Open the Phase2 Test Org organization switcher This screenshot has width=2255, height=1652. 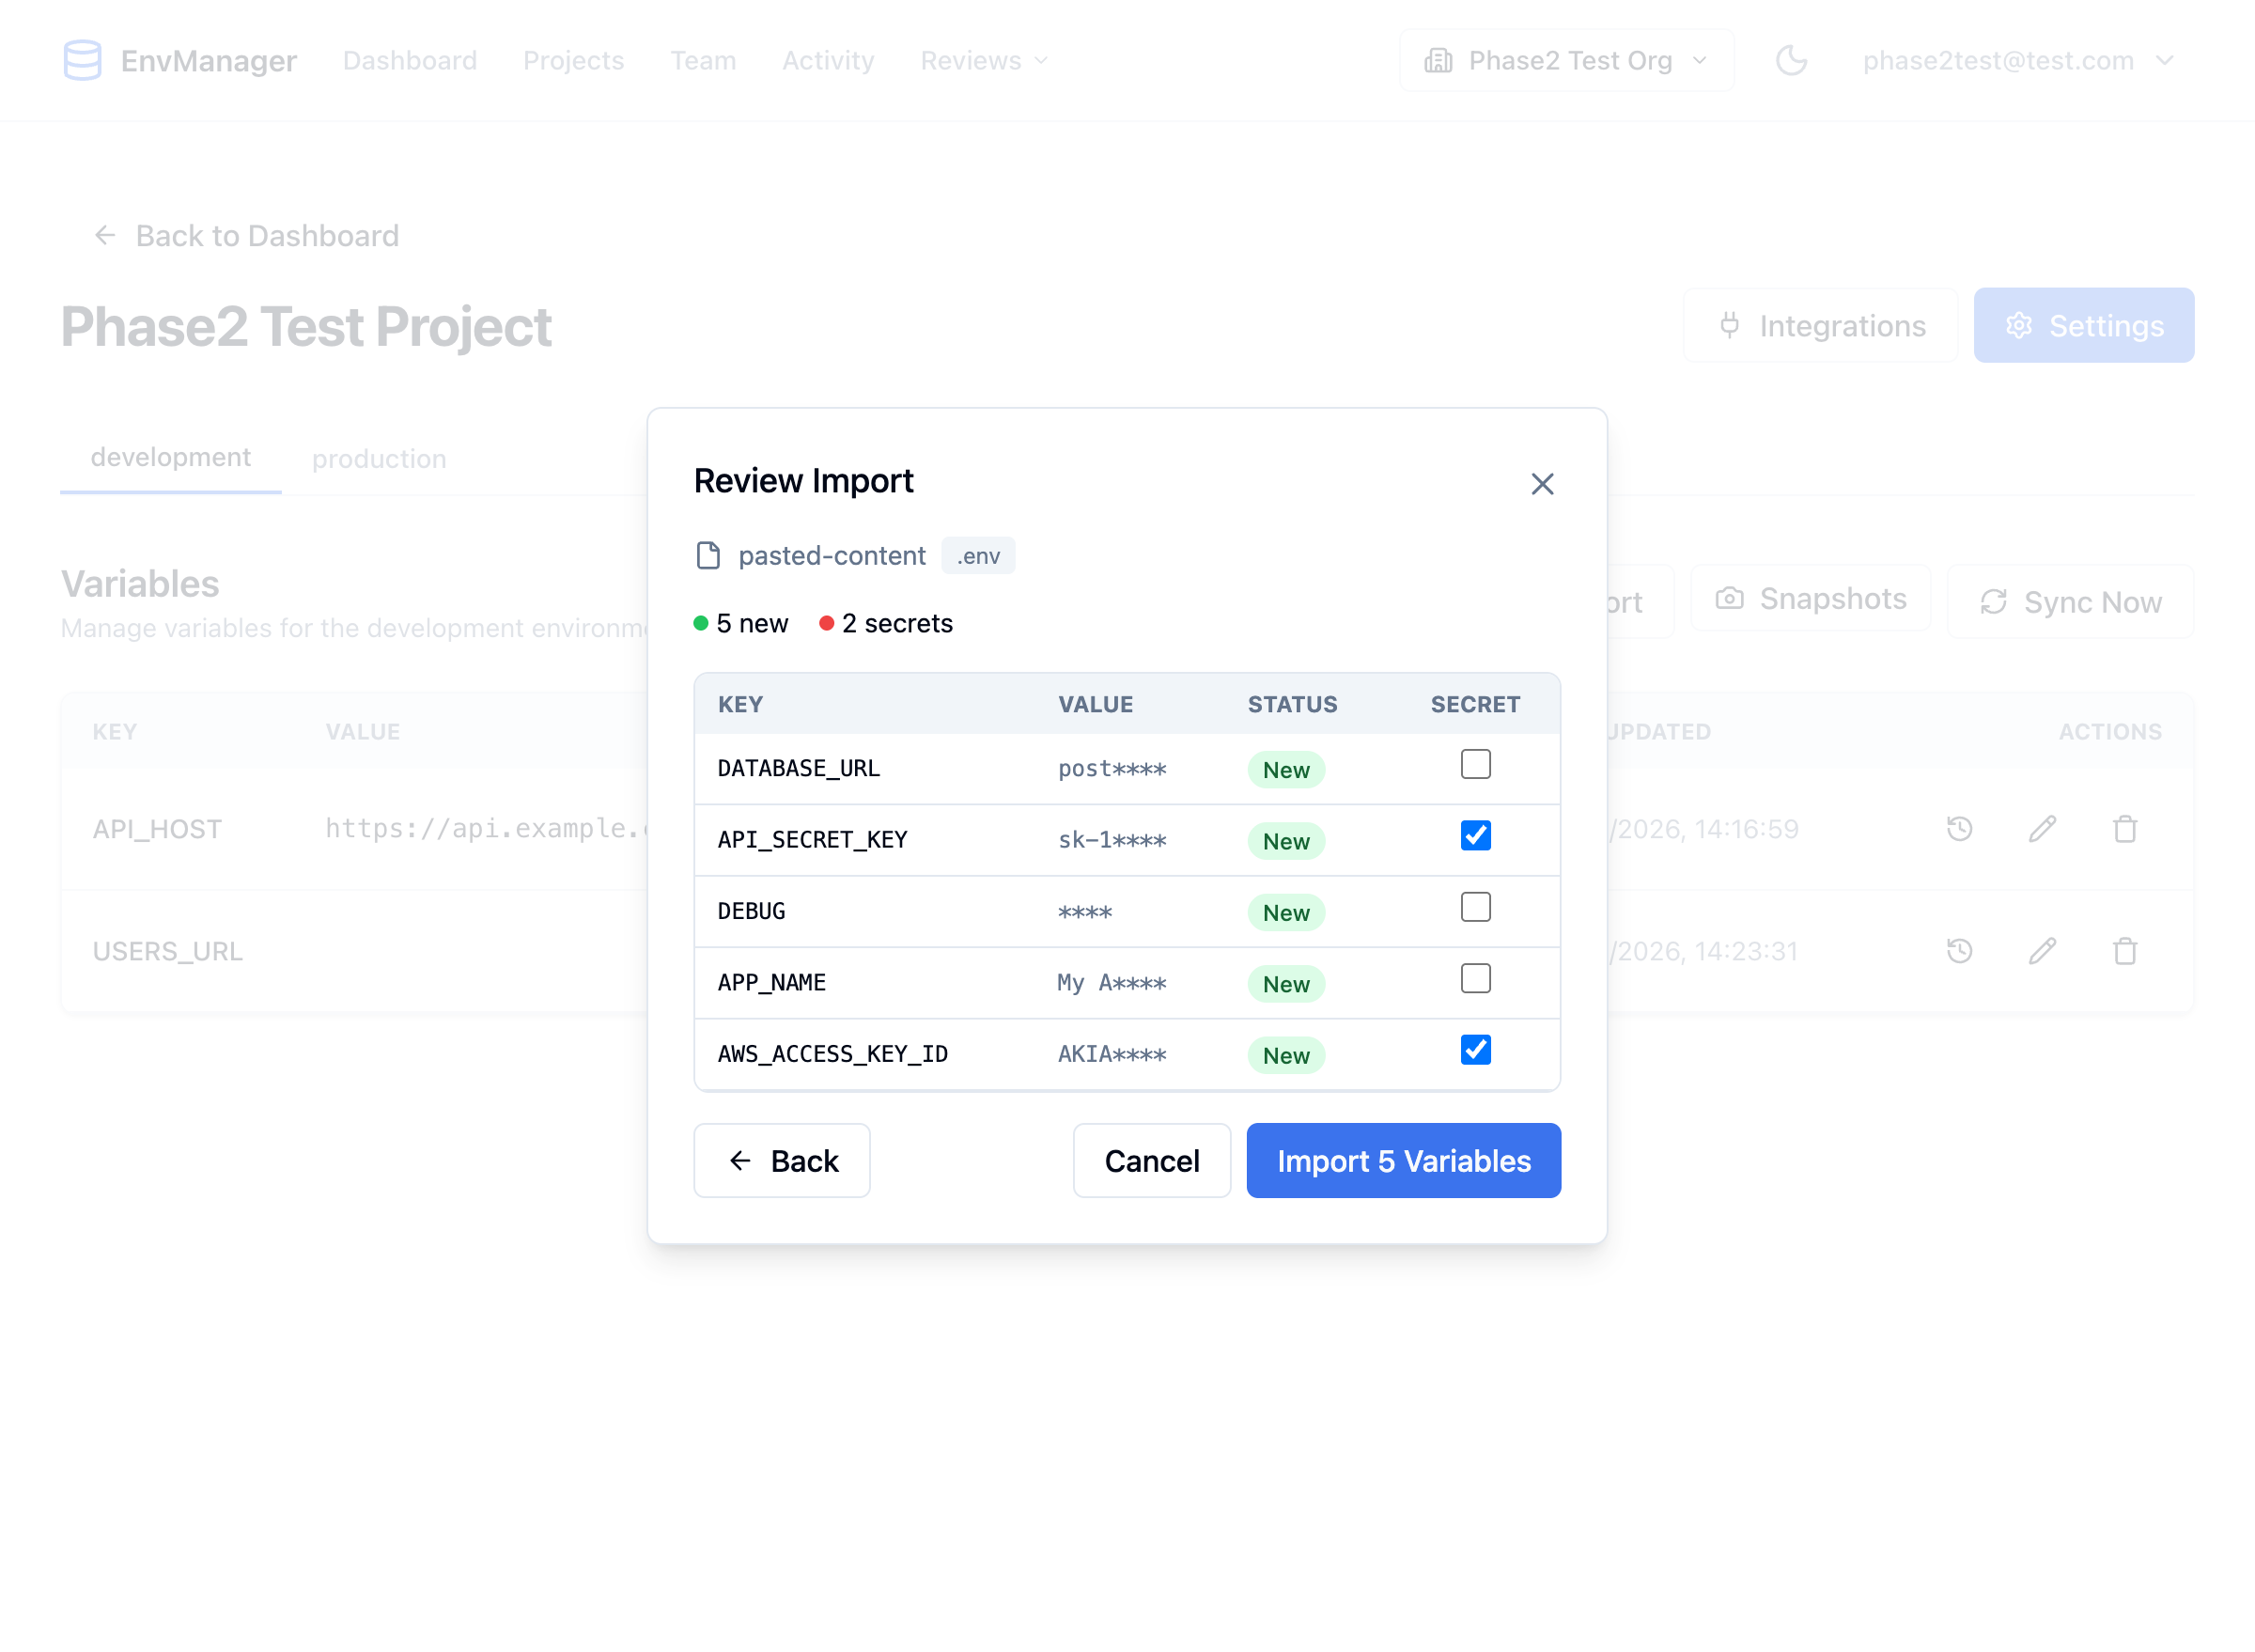[1565, 60]
